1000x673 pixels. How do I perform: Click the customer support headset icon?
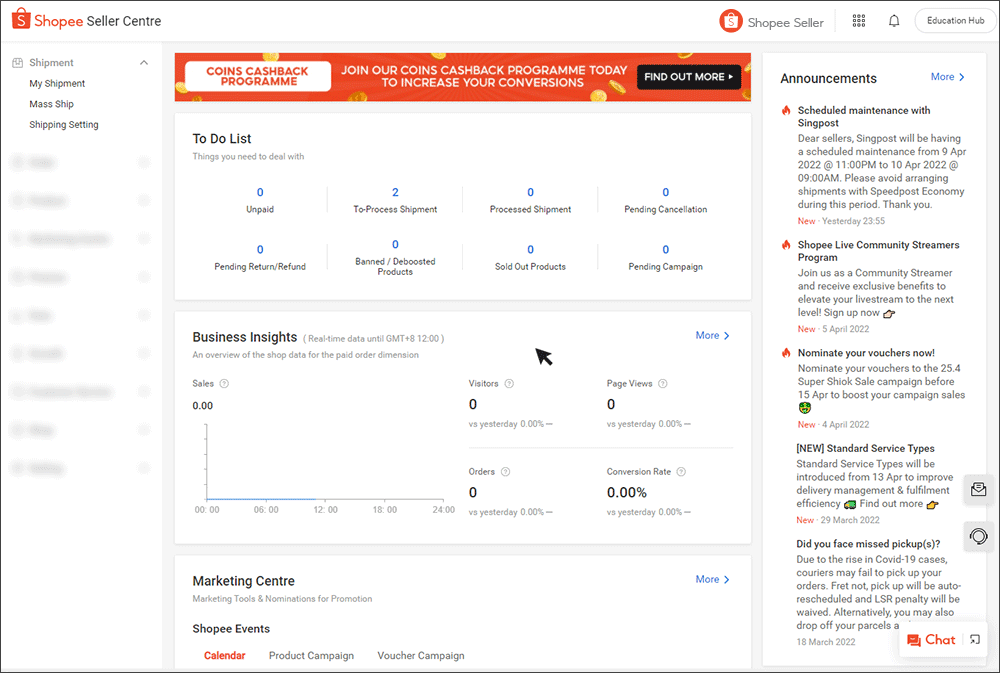tap(978, 536)
